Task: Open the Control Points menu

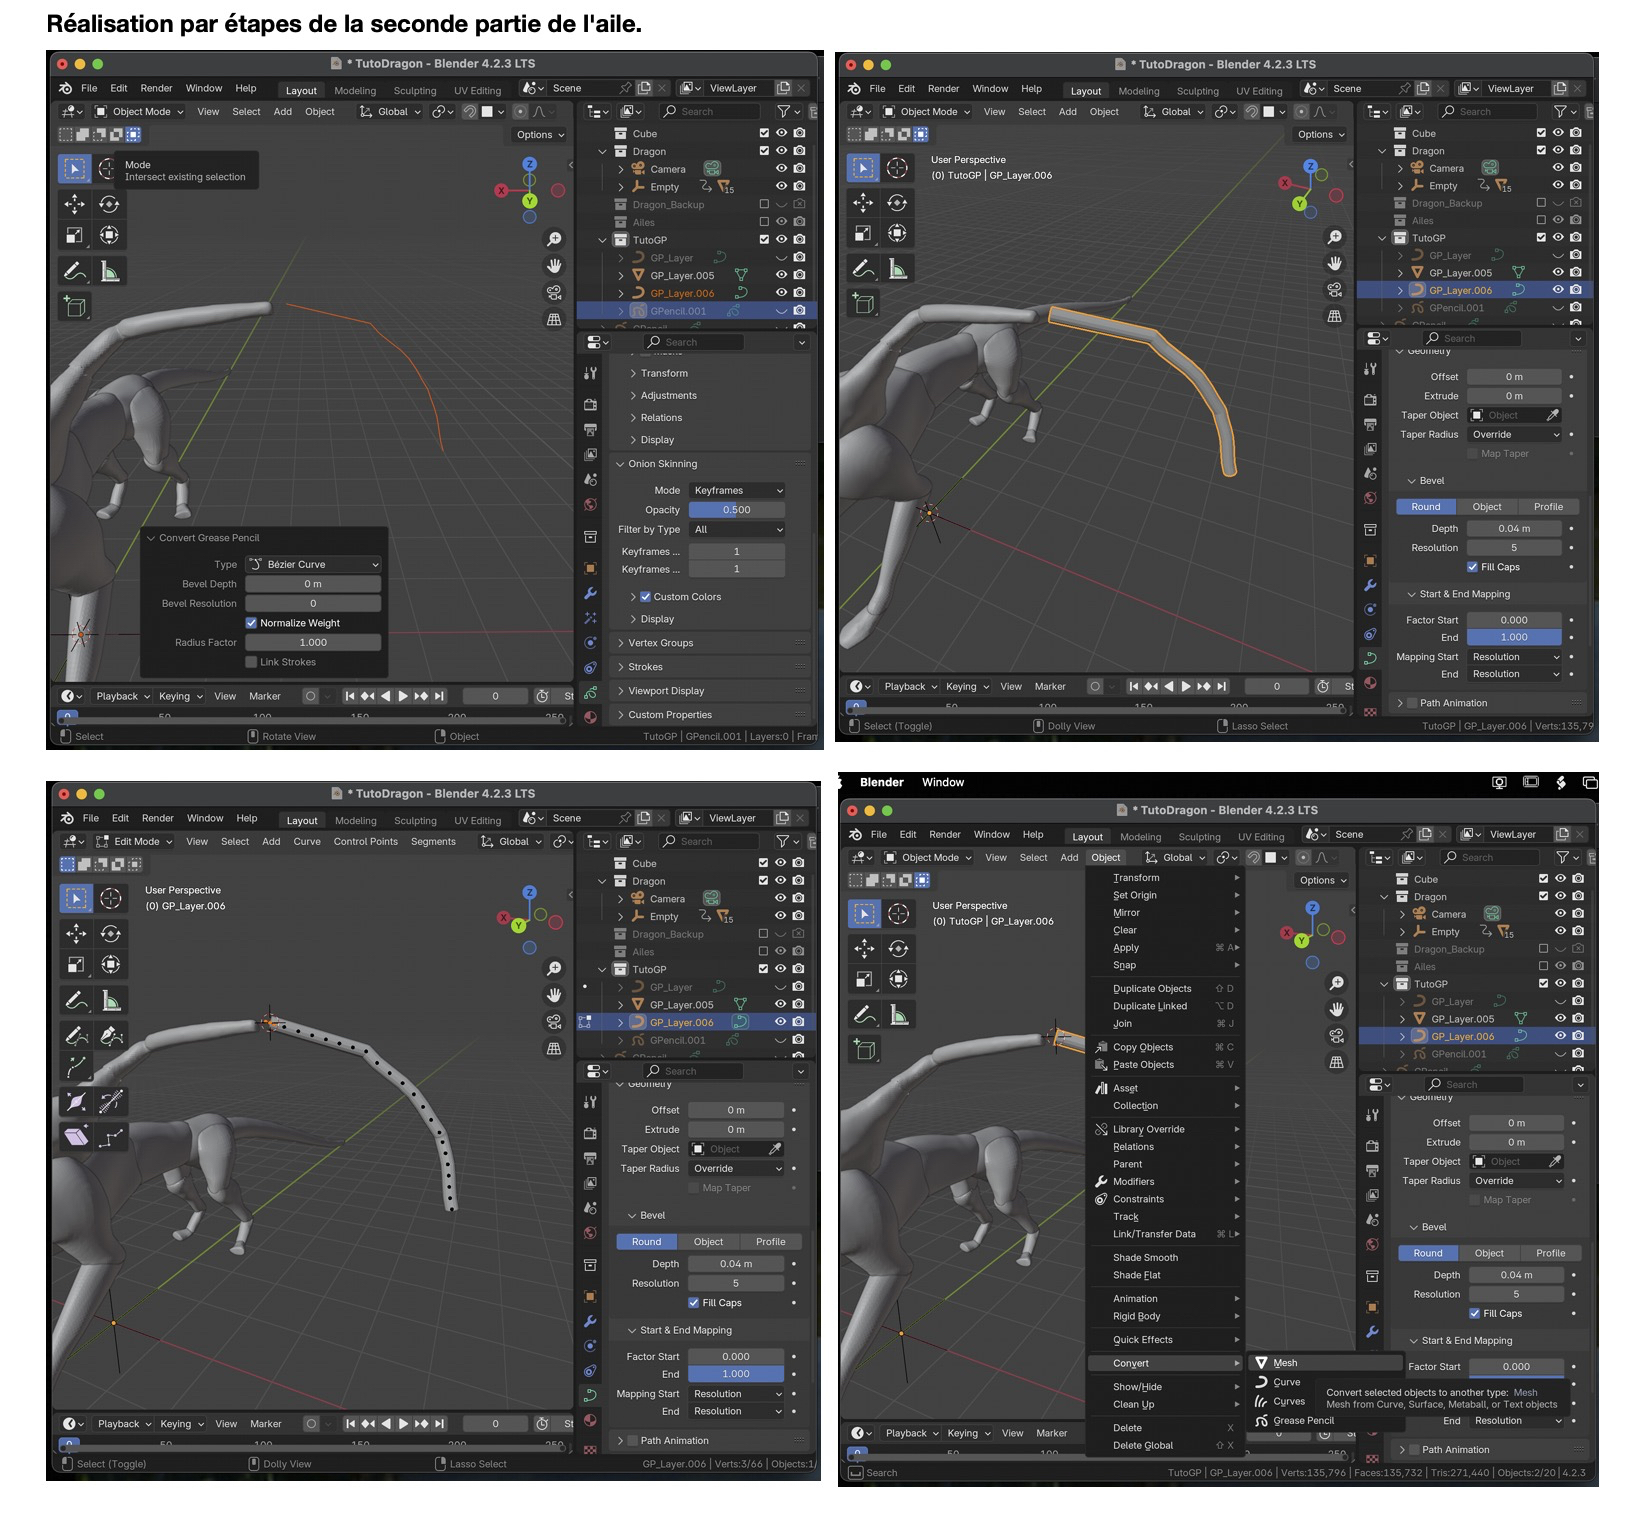Action: pyautogui.click(x=365, y=842)
